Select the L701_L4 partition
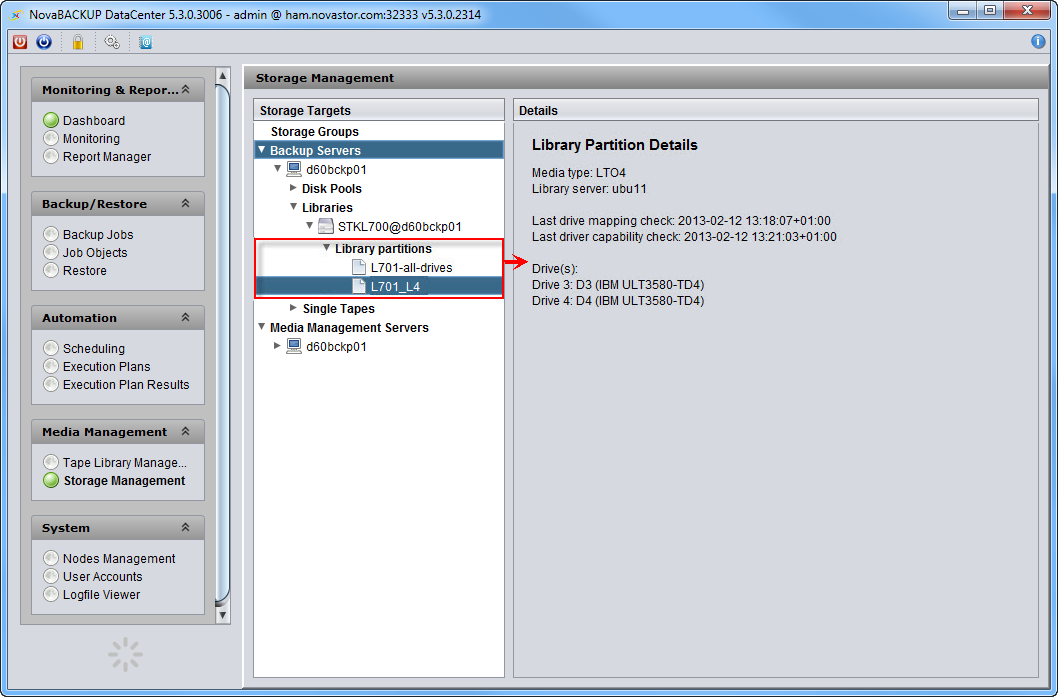 tap(395, 287)
